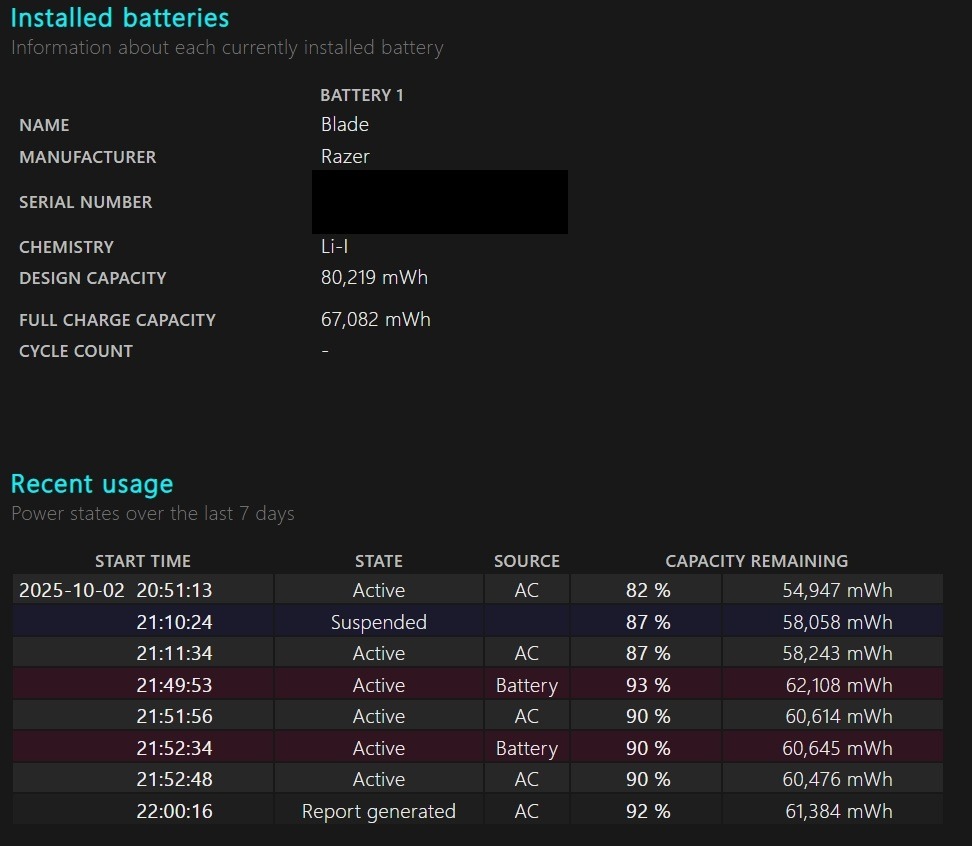Click the 2025-10-02 20:51:13 start time cell

point(116,590)
